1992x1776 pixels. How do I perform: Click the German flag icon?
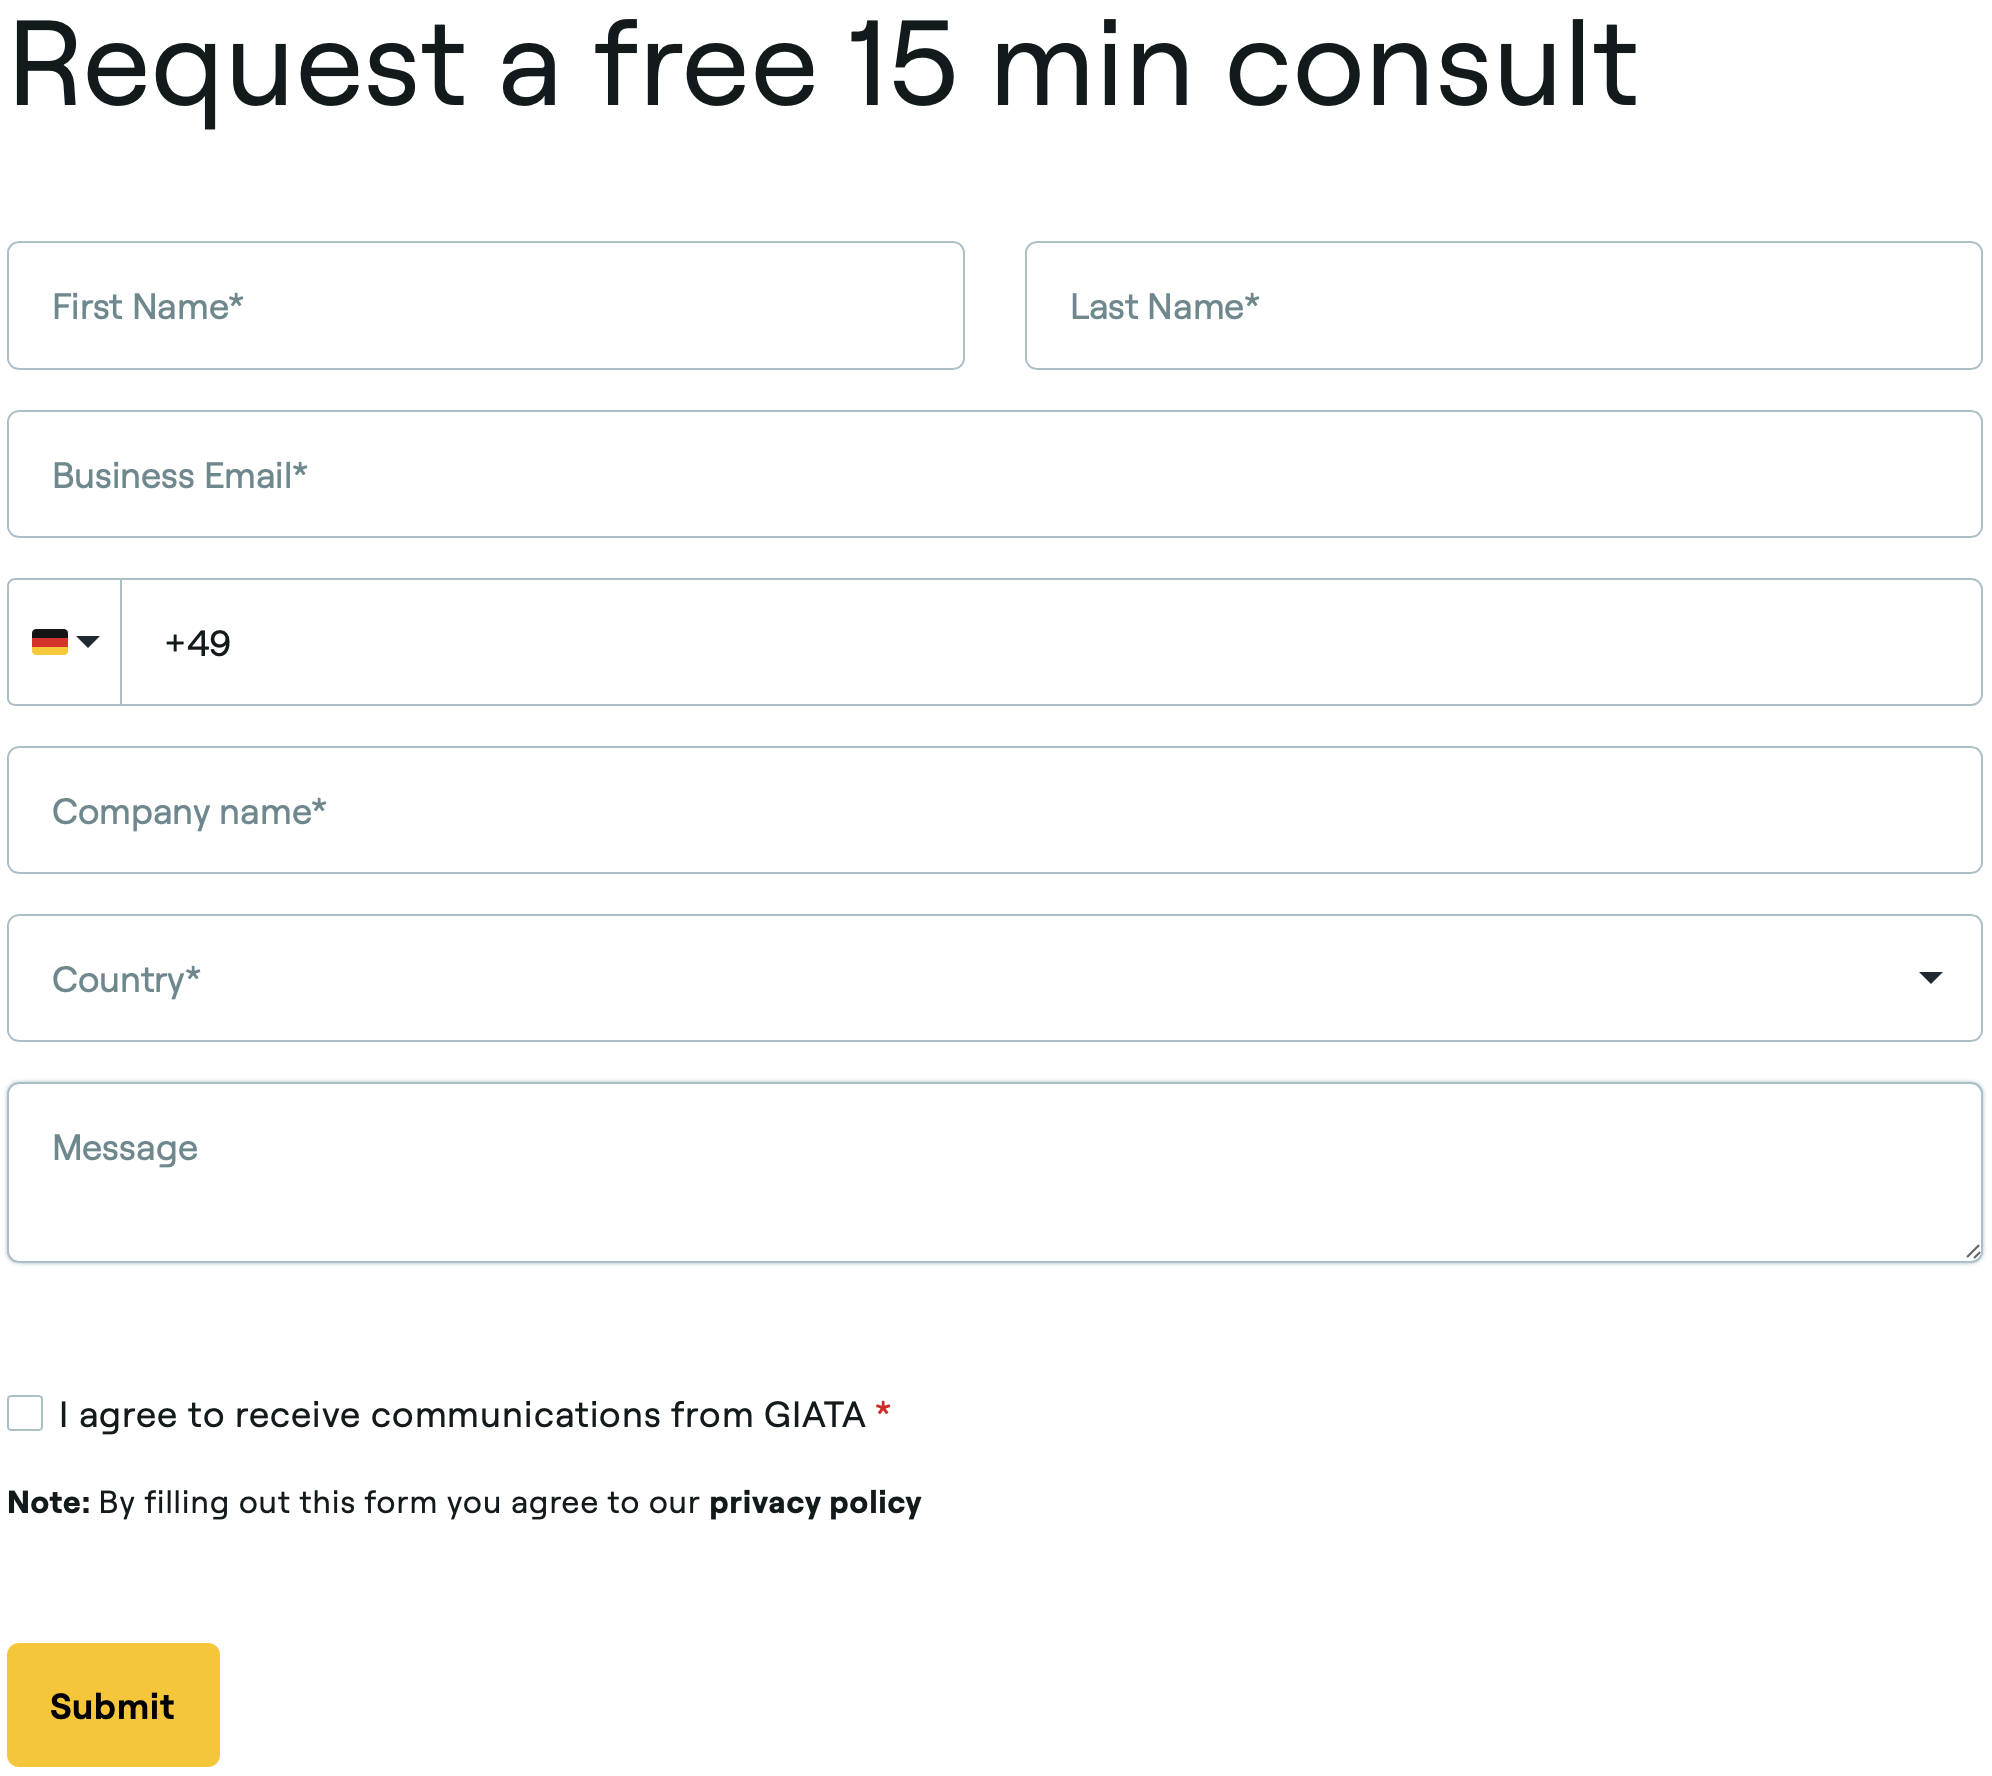point(49,642)
